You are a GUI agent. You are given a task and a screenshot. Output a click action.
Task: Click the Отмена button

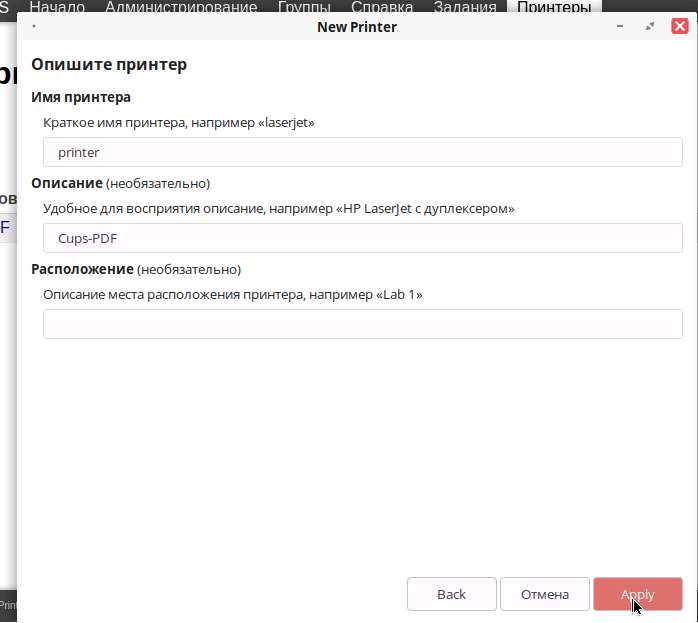tap(545, 594)
